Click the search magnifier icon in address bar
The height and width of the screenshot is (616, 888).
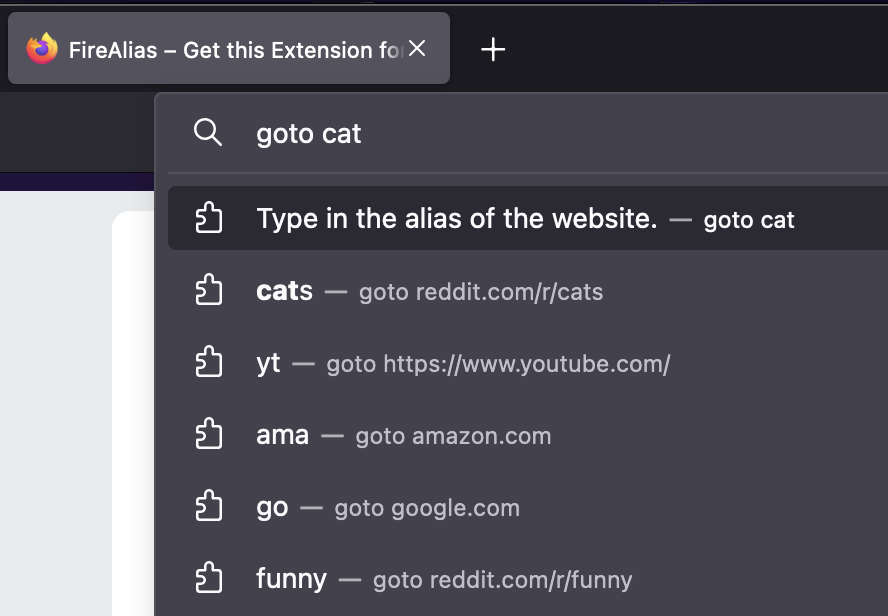click(208, 132)
